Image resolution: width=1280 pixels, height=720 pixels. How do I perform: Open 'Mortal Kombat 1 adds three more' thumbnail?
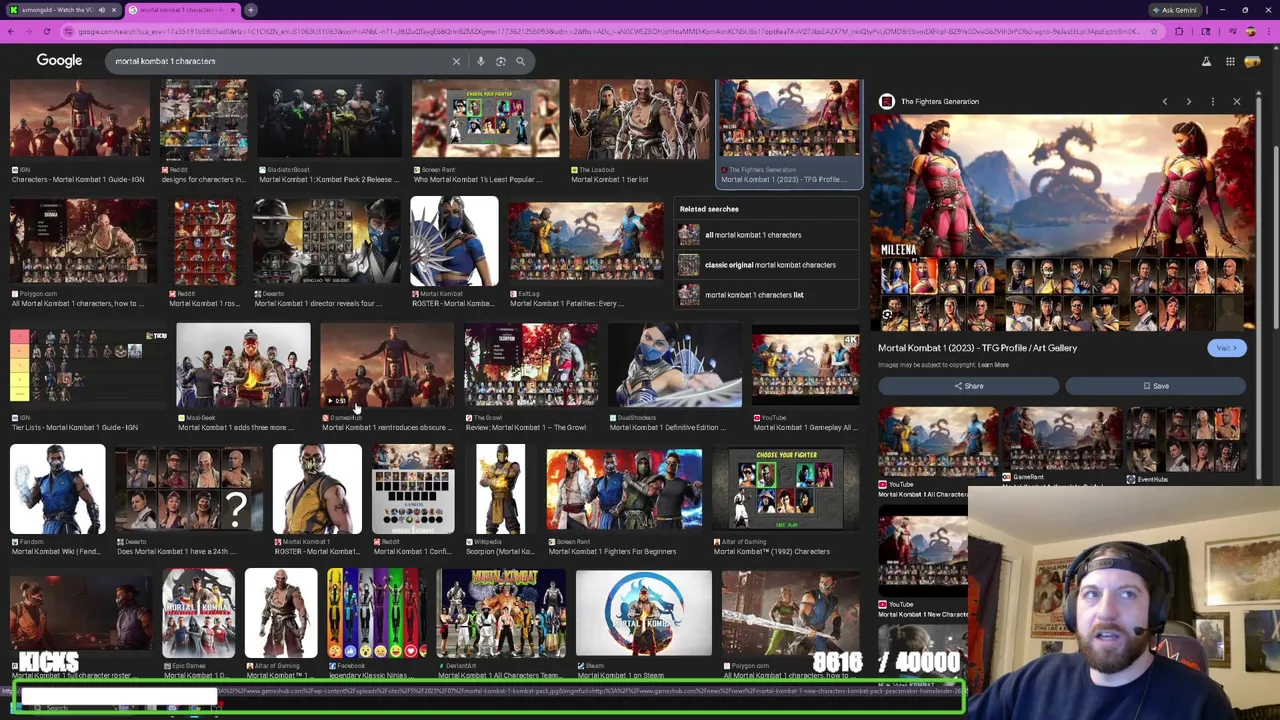[243, 365]
